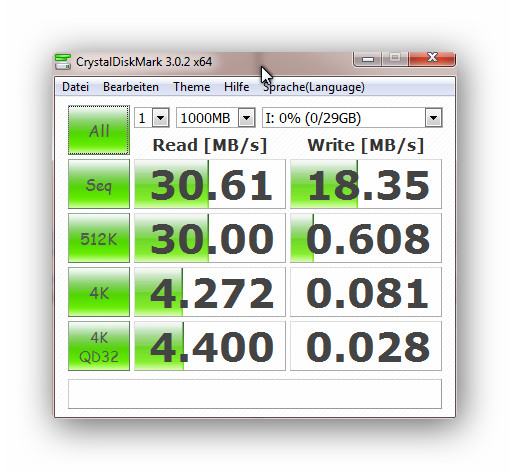Click the 512K write result 0.608
Screen dimensions: 510x472
[366, 238]
